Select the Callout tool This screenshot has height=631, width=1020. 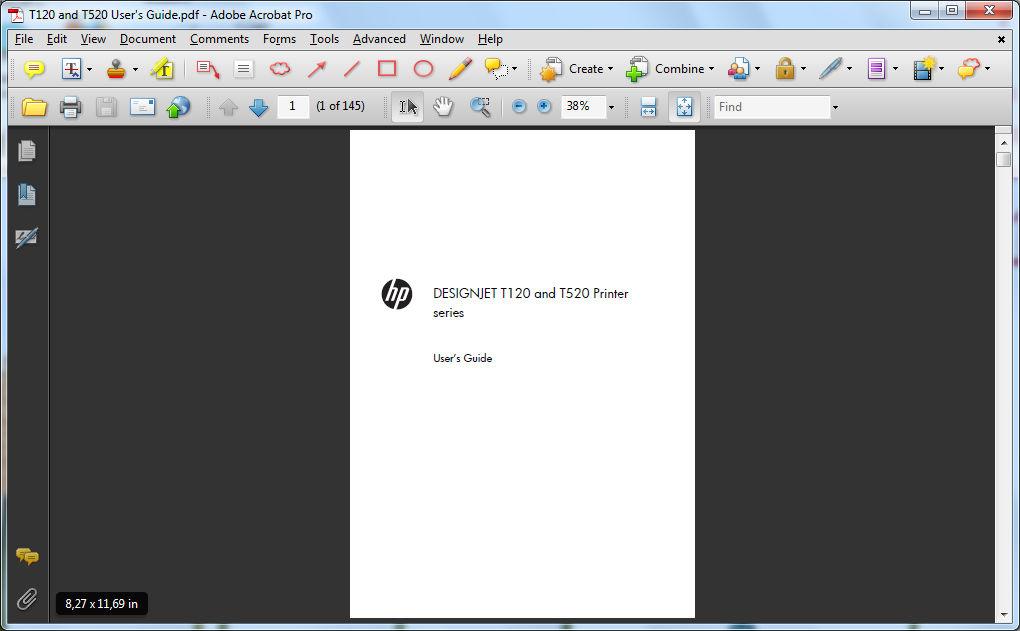tap(208, 69)
